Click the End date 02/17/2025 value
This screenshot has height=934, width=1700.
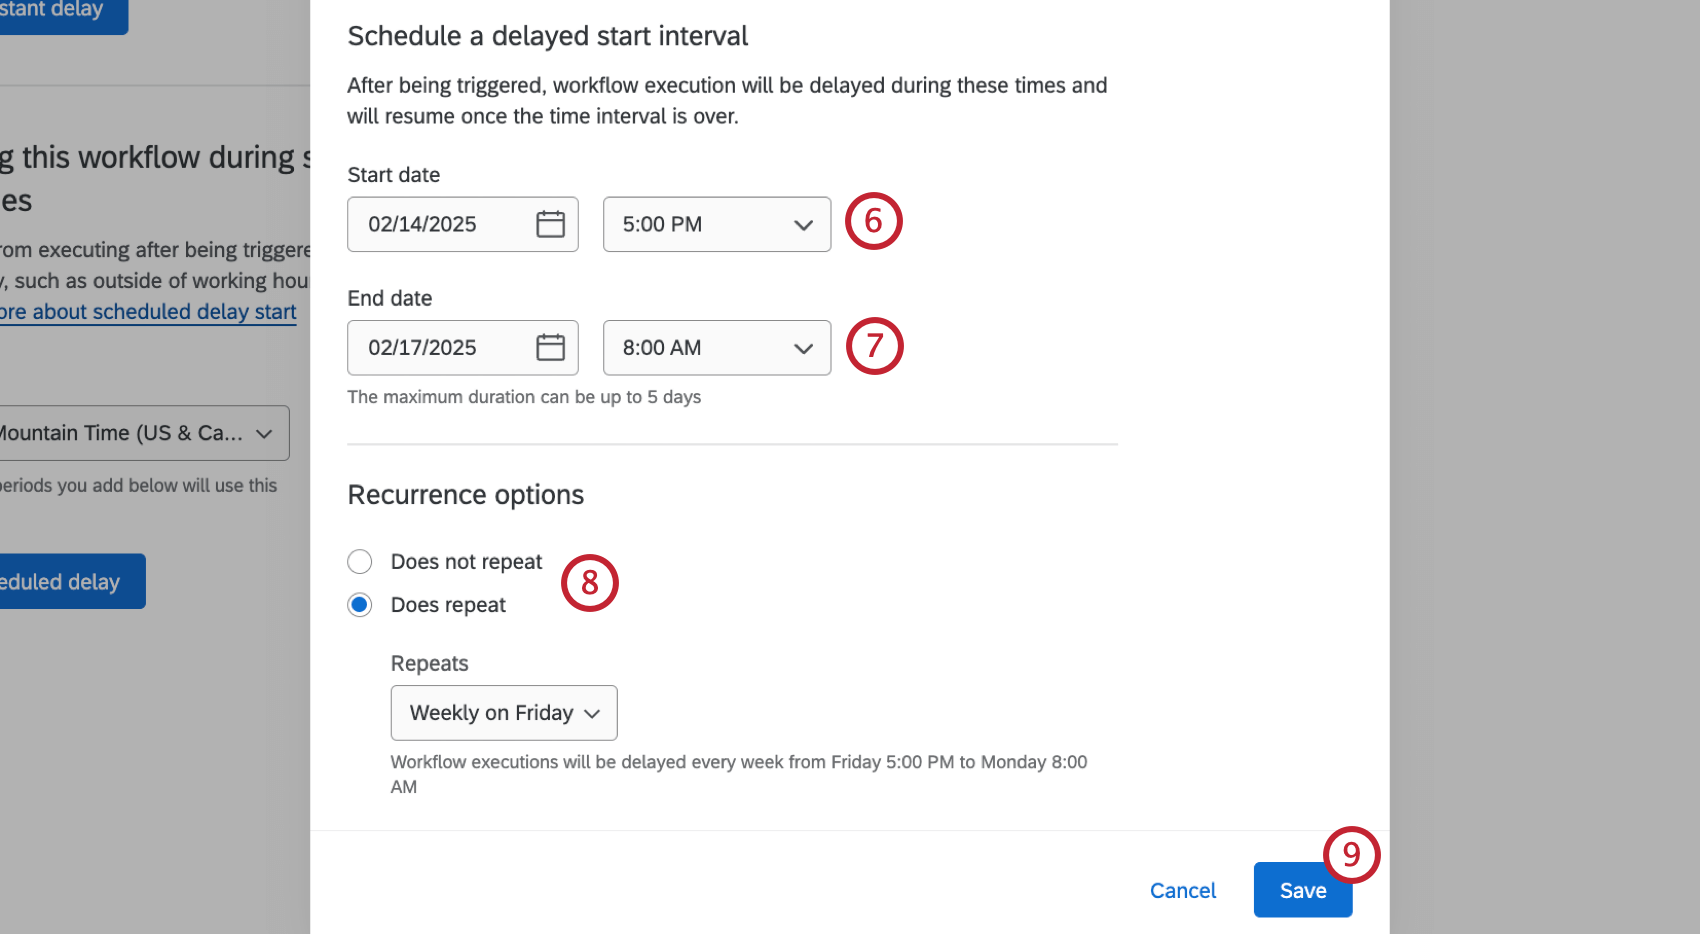420,347
